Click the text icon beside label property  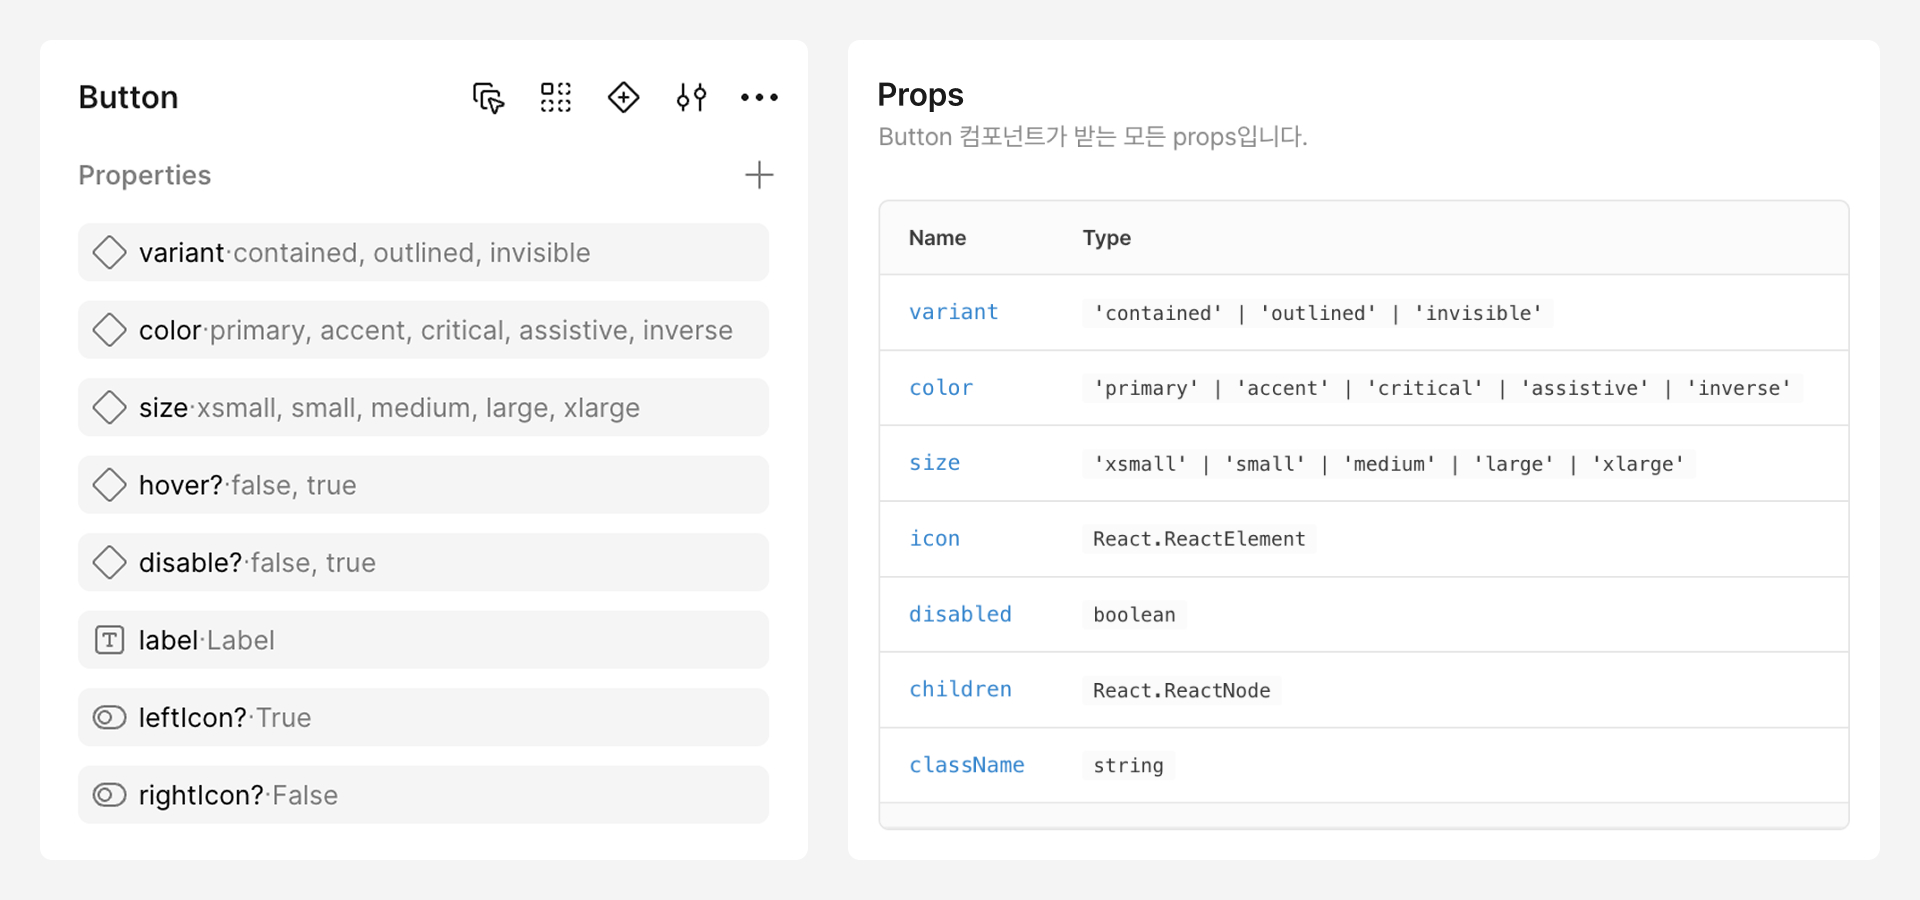point(110,640)
